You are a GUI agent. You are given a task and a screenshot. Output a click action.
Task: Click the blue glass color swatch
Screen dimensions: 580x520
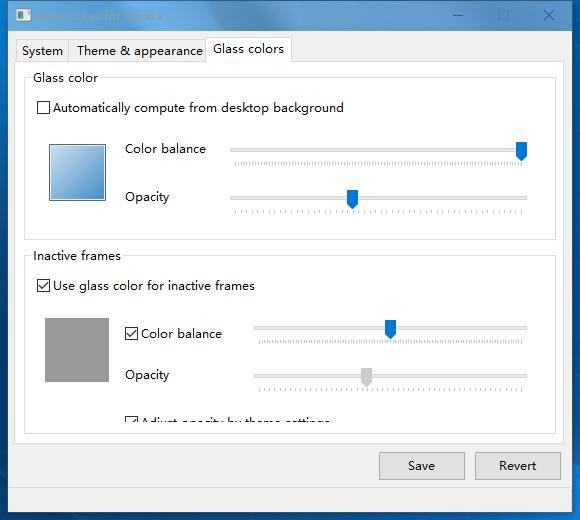(x=77, y=172)
